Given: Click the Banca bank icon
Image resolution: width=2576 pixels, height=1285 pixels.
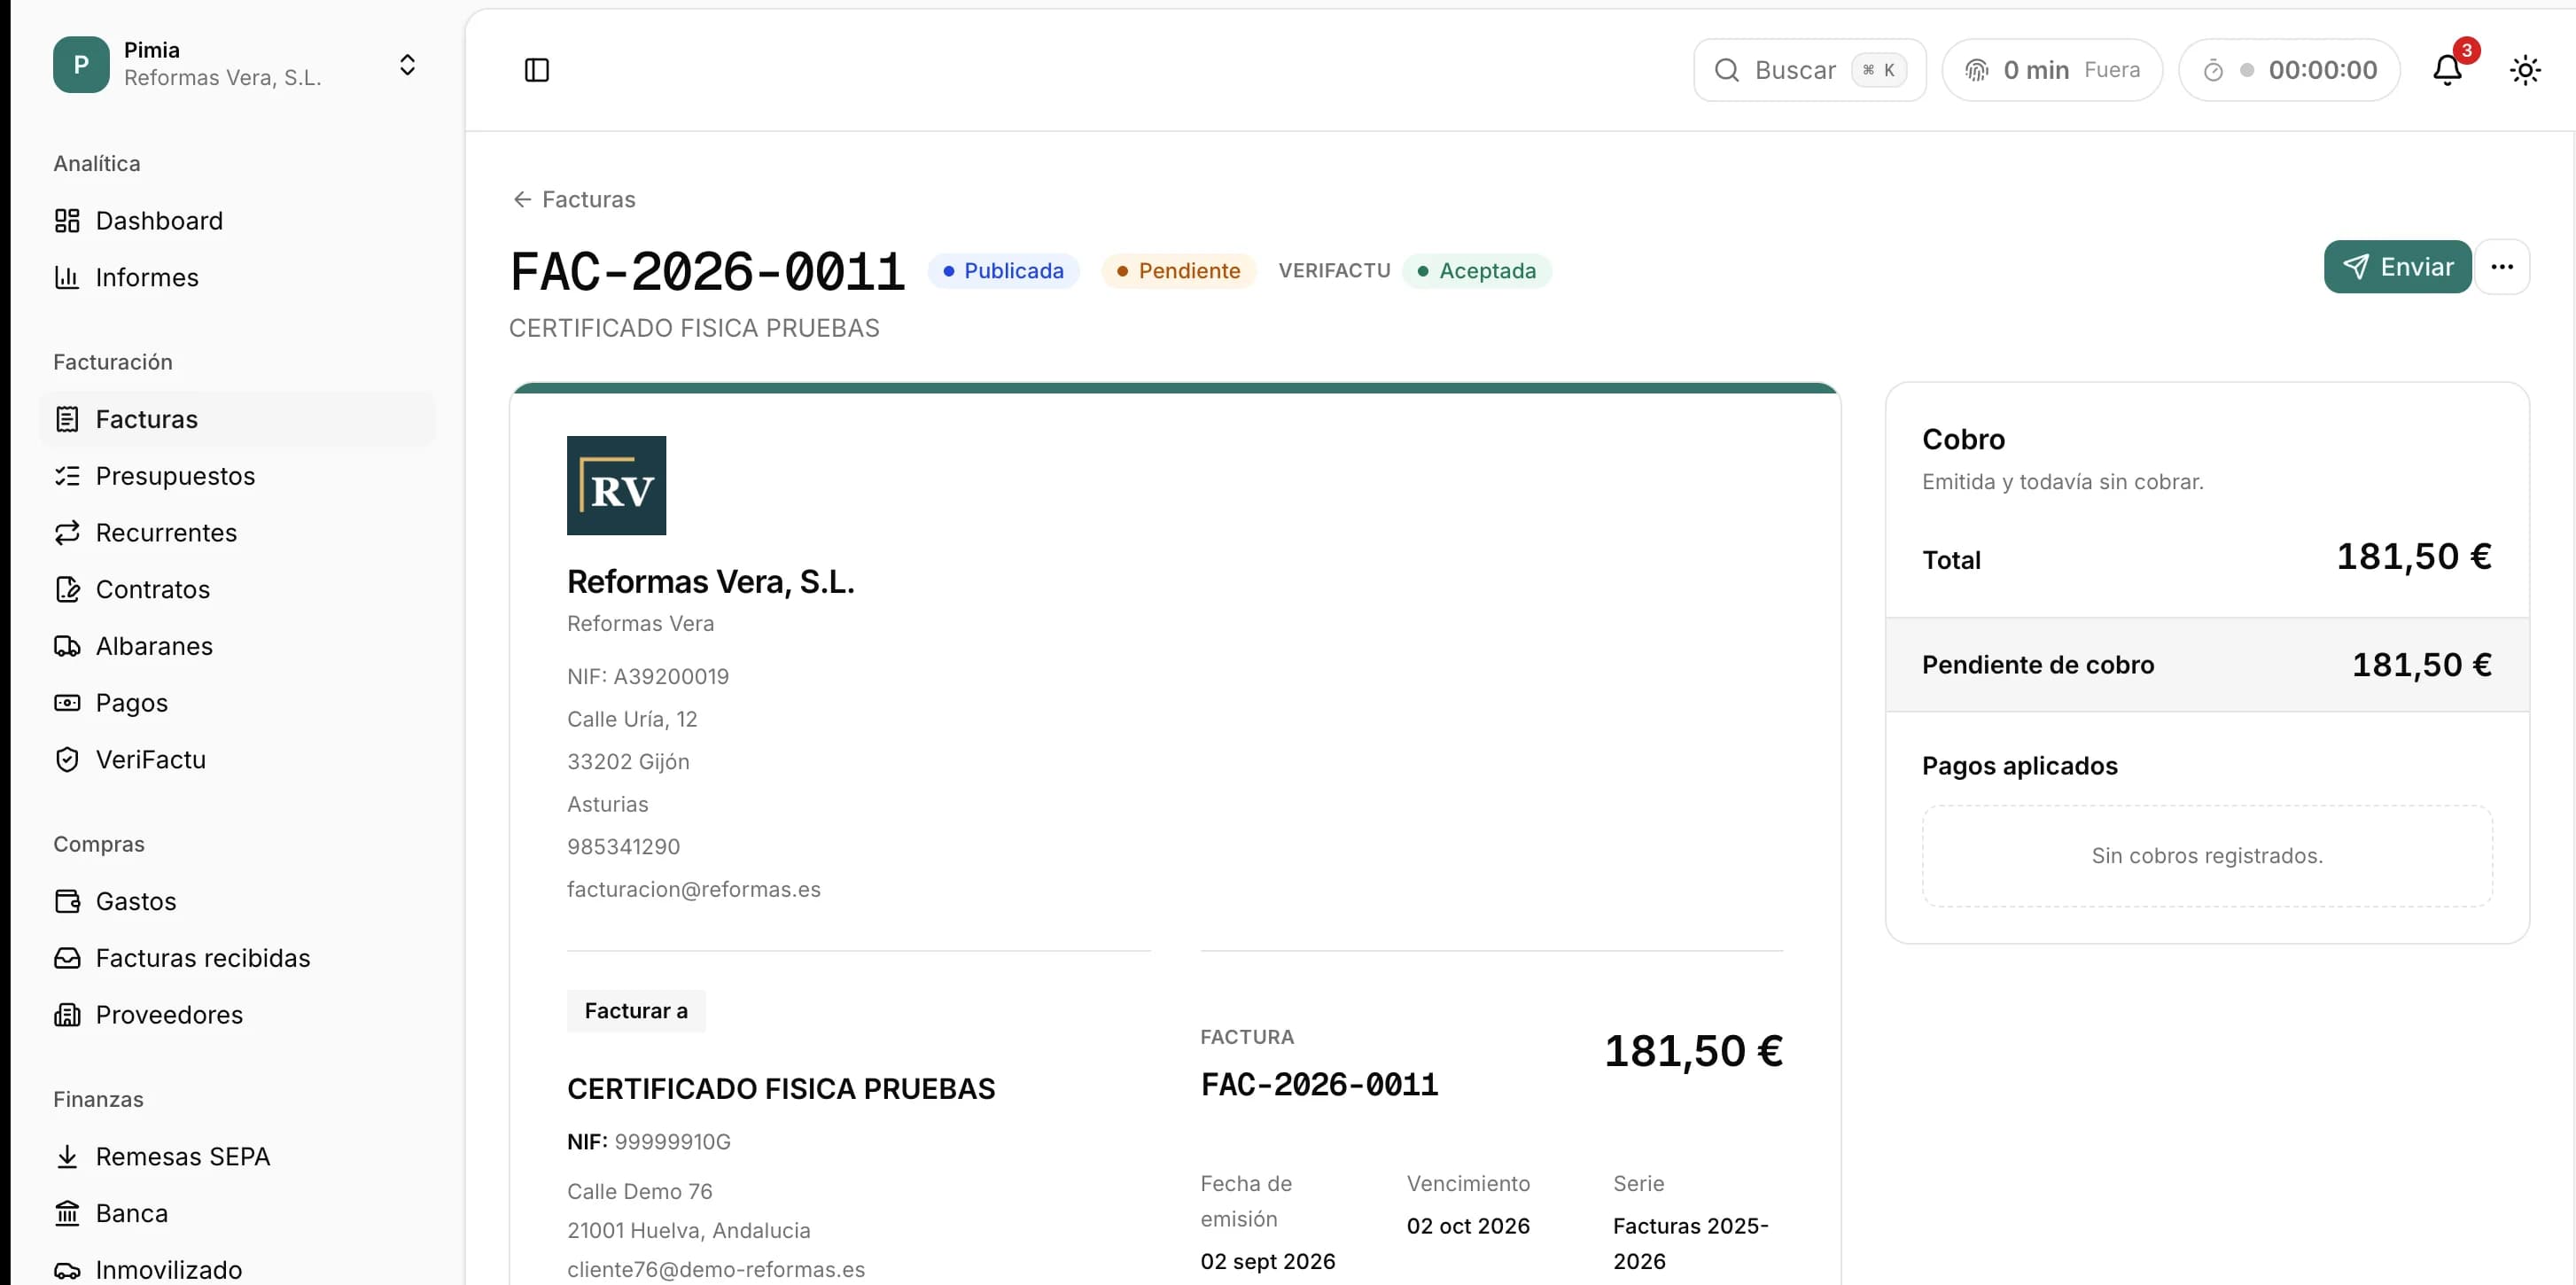Looking at the screenshot, I should coord(67,1213).
